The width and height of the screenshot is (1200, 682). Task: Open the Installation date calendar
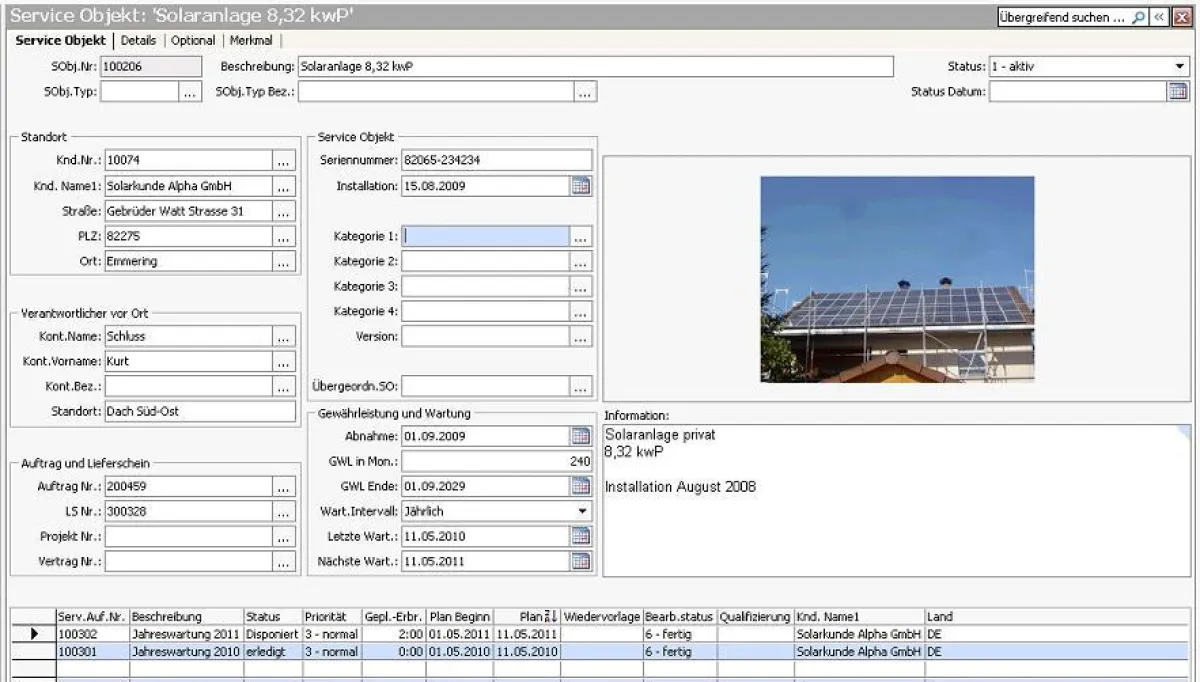[x=582, y=185]
